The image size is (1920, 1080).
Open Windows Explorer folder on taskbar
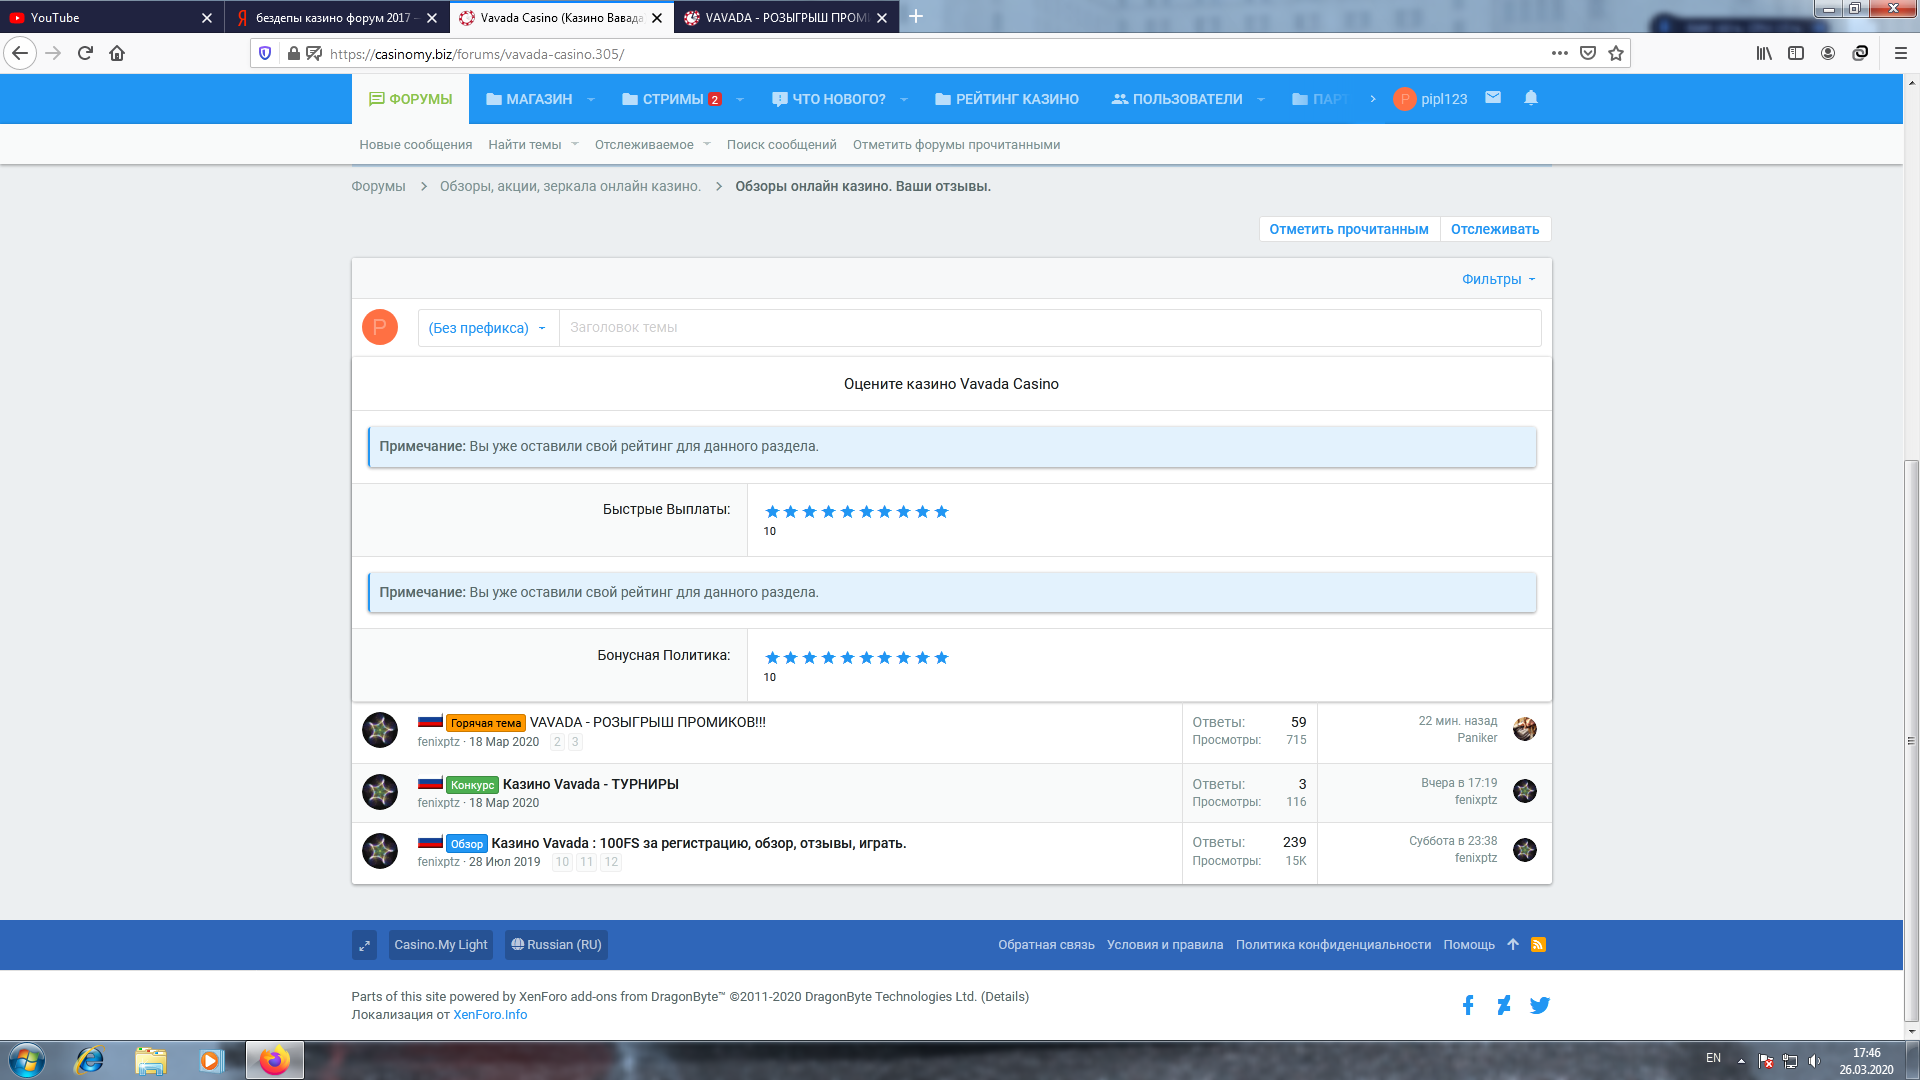point(150,1060)
